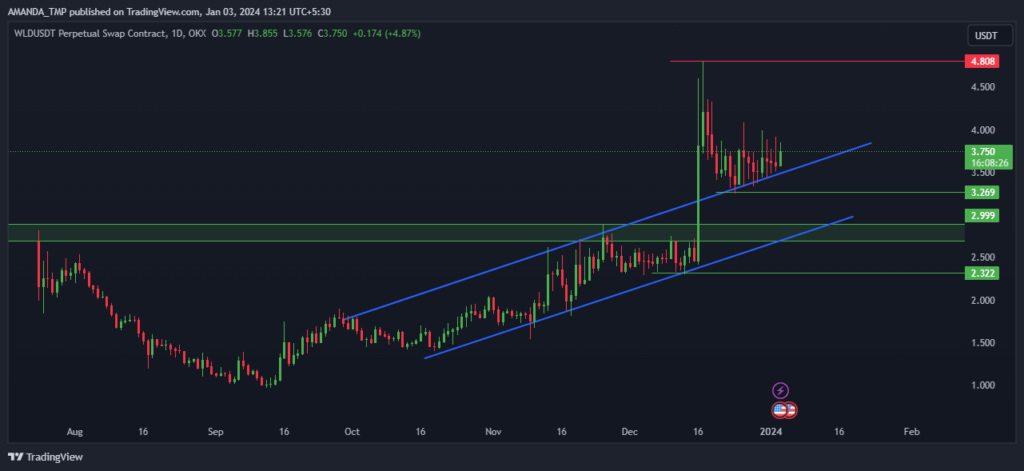Select the red horizontal line at 4.808
Viewport: 1024px width, 471px height.
click(x=816, y=61)
